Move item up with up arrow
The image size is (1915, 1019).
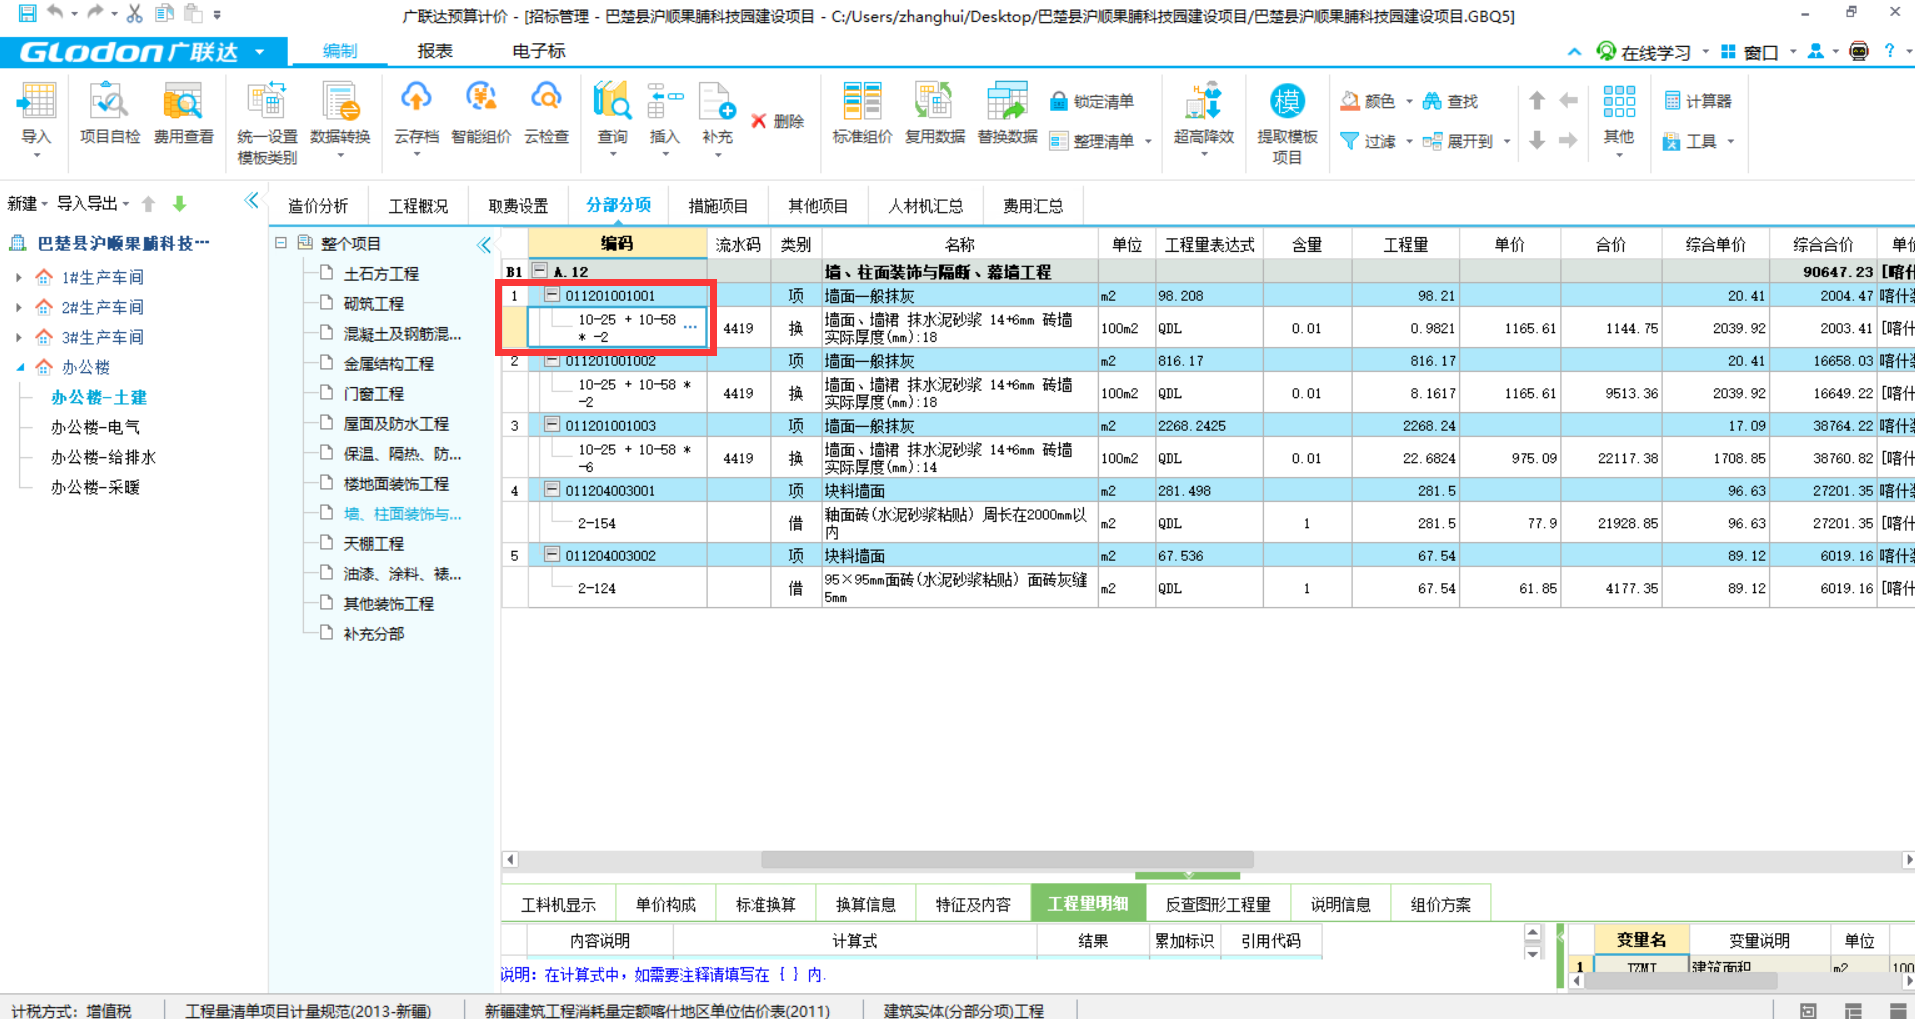point(1537,100)
